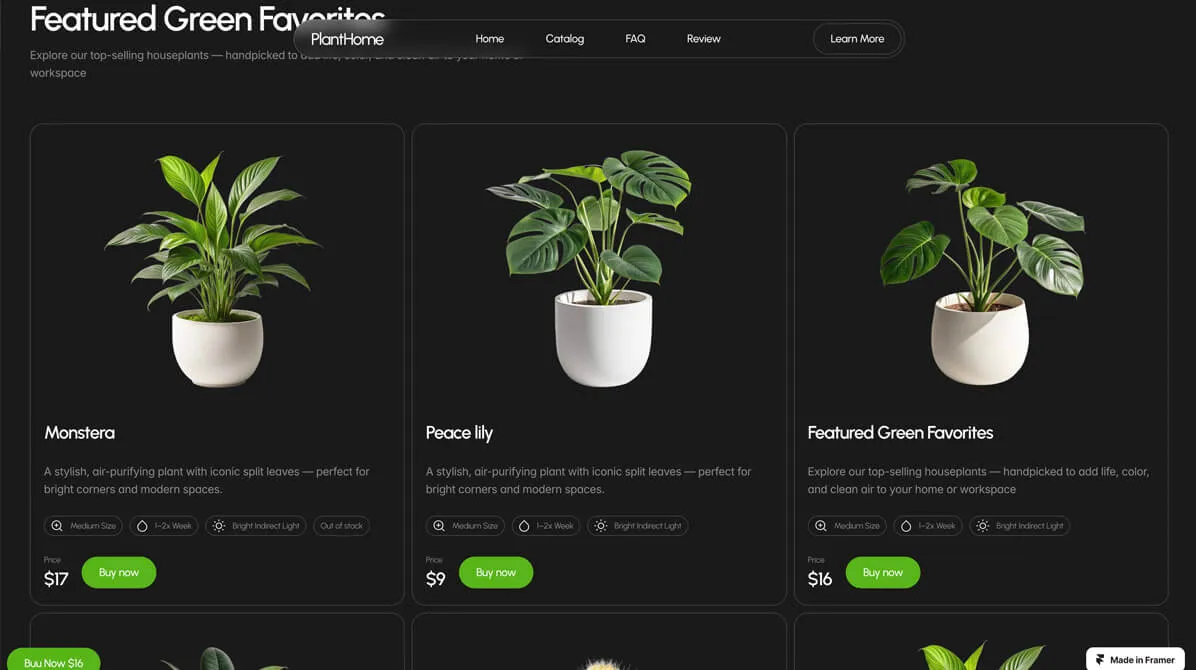Viewport: 1196px width, 670px height.
Task: Select Review in the navigation bar
Action: pyautogui.click(x=703, y=39)
